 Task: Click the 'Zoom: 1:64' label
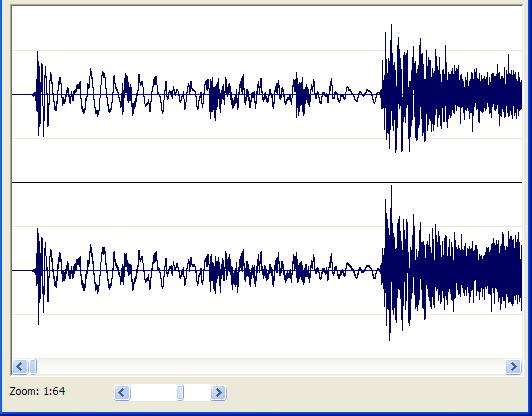coord(37,391)
